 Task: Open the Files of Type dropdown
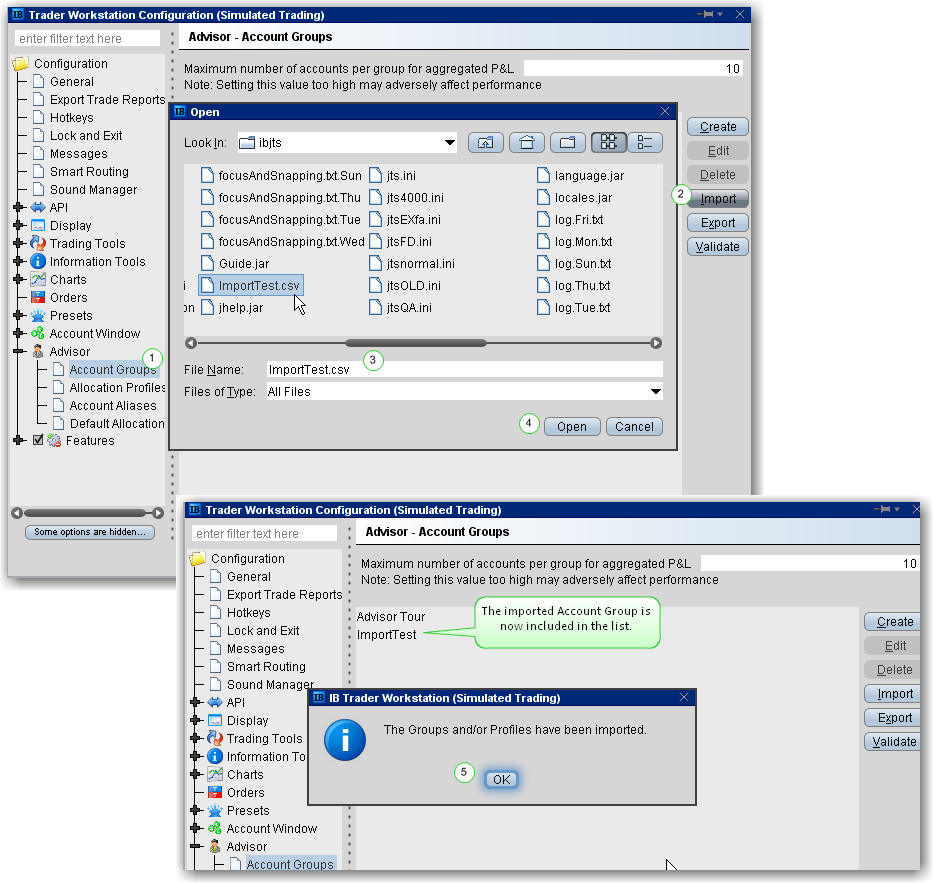655,392
